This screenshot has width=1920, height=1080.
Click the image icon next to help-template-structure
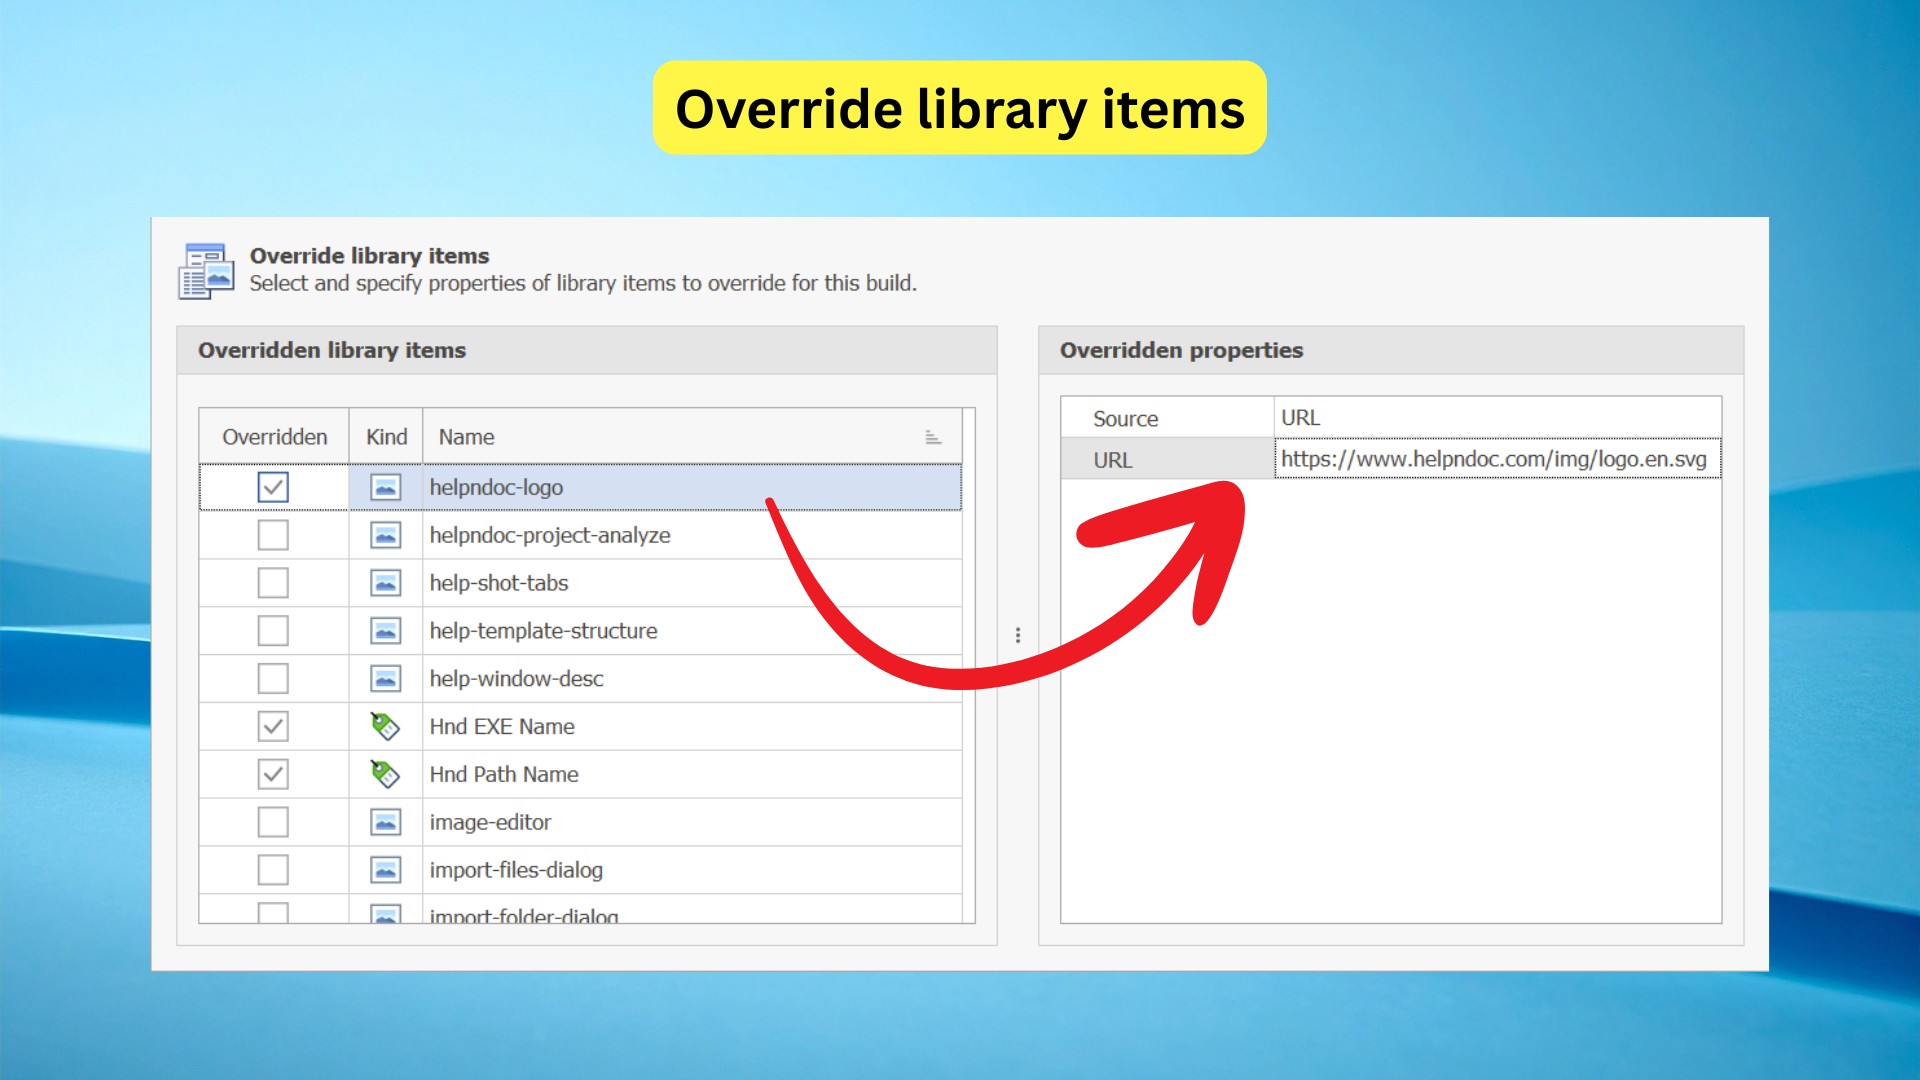click(x=385, y=630)
